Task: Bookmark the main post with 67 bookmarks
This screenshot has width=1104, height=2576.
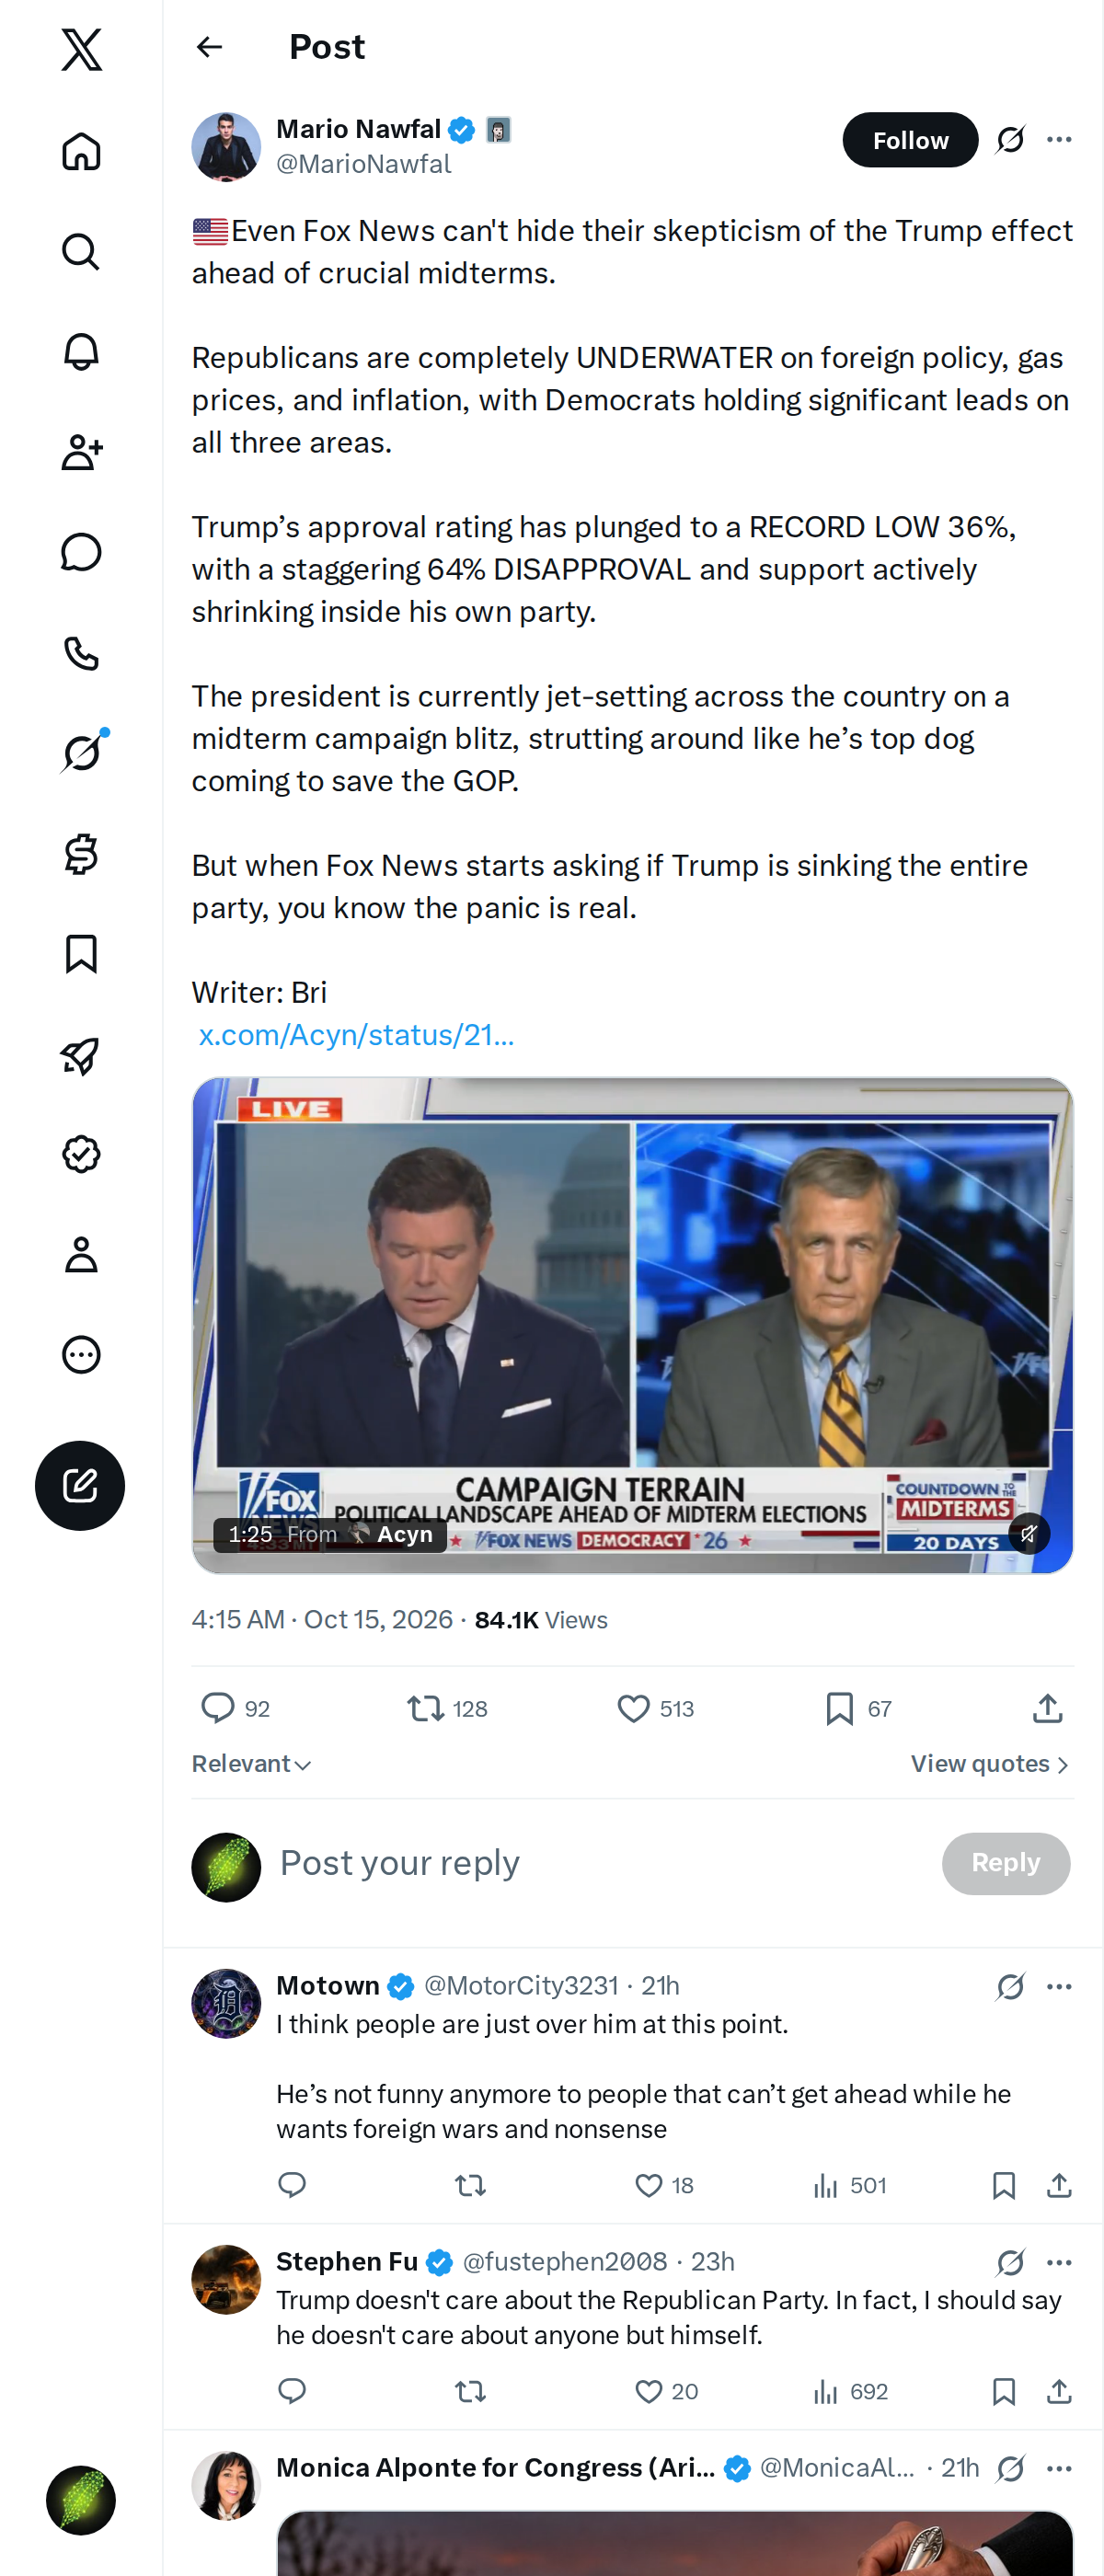Action: (x=858, y=1708)
